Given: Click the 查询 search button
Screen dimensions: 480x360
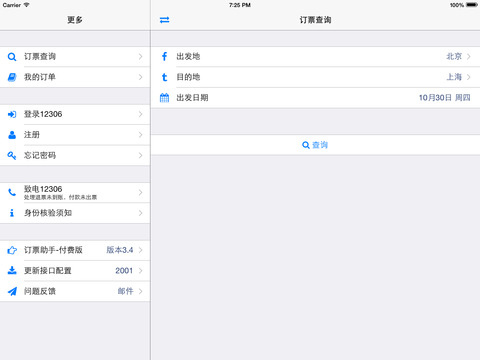Looking at the screenshot, I should (x=315, y=145).
